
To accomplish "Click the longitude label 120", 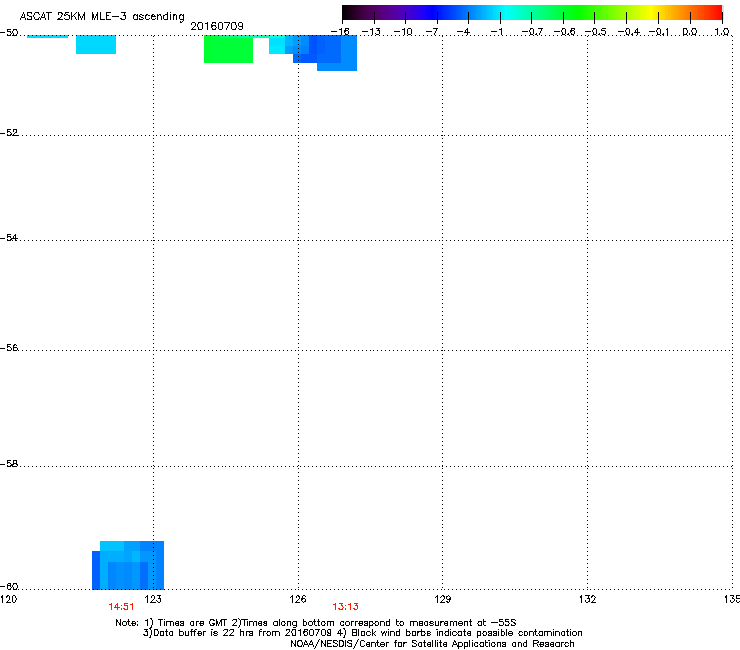I will (x=8, y=599).
